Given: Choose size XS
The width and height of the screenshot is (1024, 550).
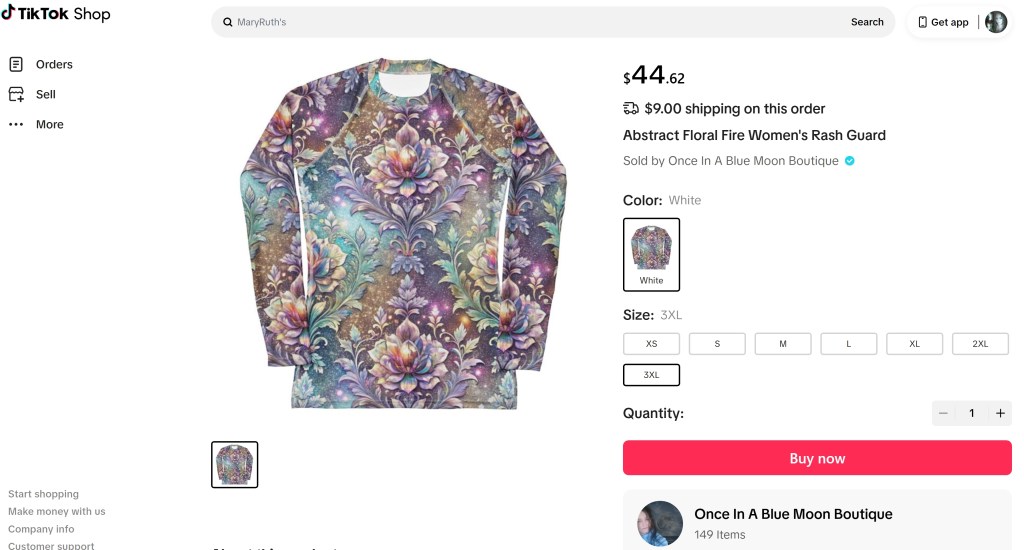Looking at the screenshot, I should [x=651, y=344].
